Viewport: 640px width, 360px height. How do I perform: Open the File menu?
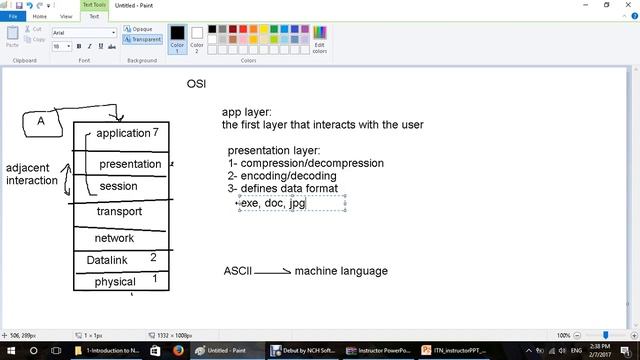click(x=13, y=16)
